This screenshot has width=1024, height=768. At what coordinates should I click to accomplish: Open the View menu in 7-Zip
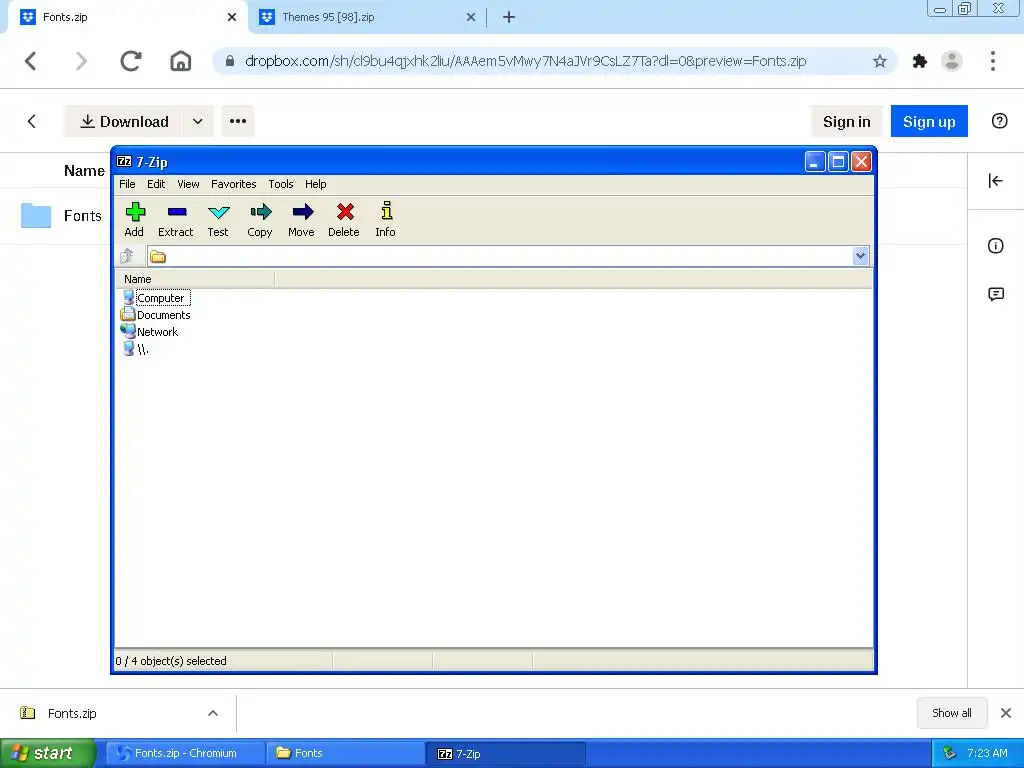pos(189,184)
